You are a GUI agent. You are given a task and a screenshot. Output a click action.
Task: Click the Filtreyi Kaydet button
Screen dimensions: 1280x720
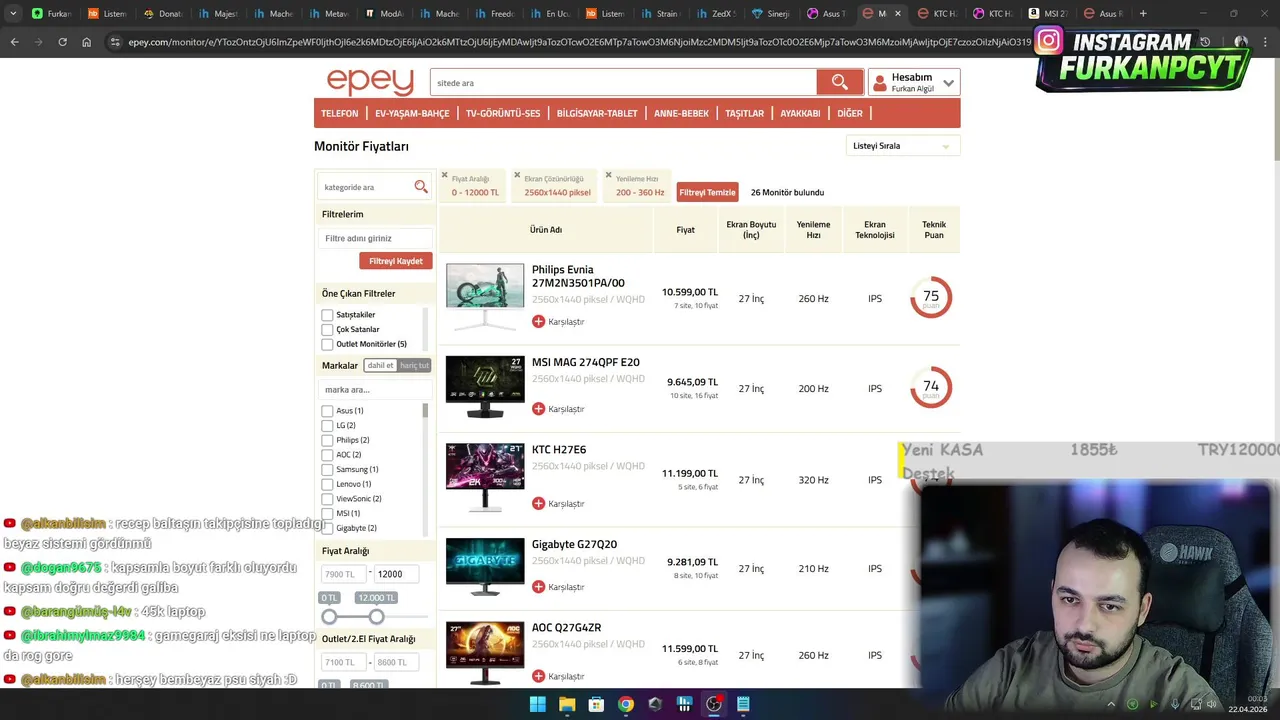tap(396, 261)
